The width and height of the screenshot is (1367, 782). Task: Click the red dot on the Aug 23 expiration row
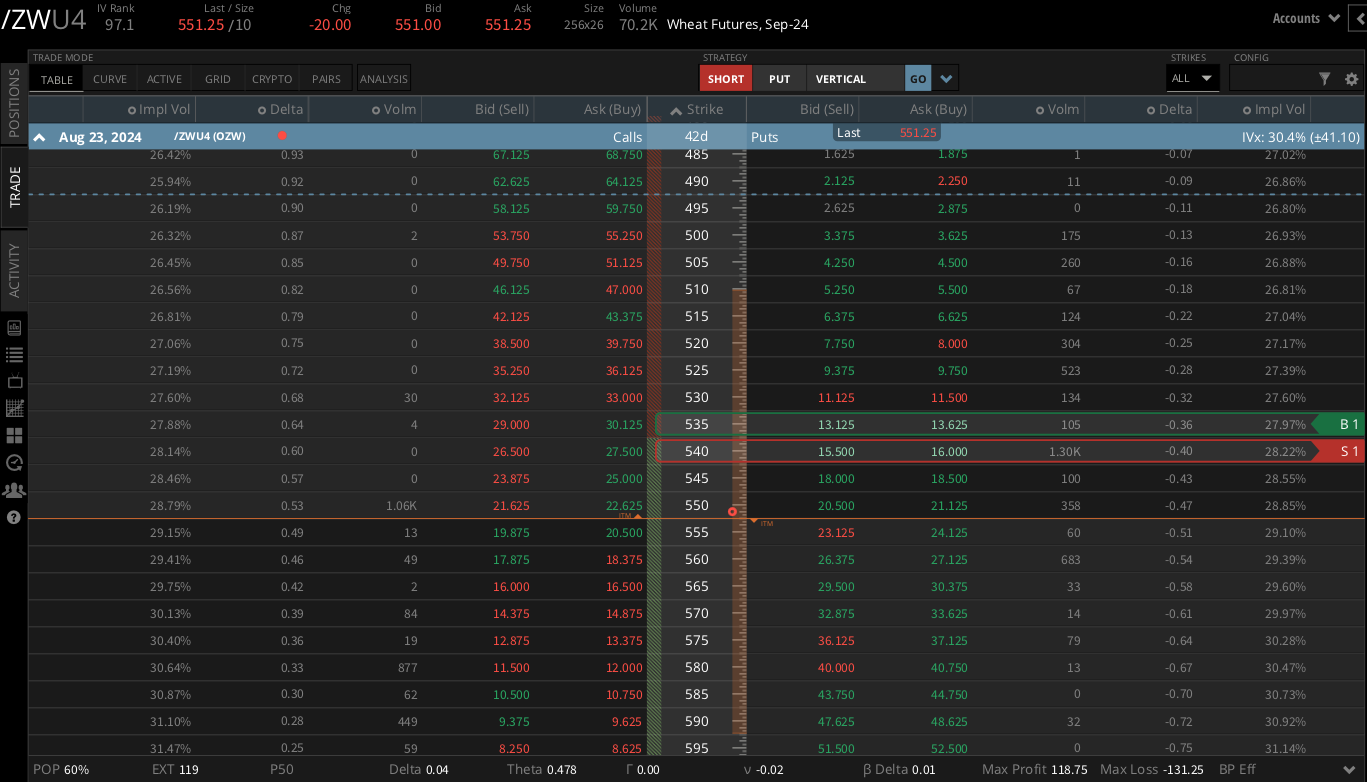pos(282,135)
